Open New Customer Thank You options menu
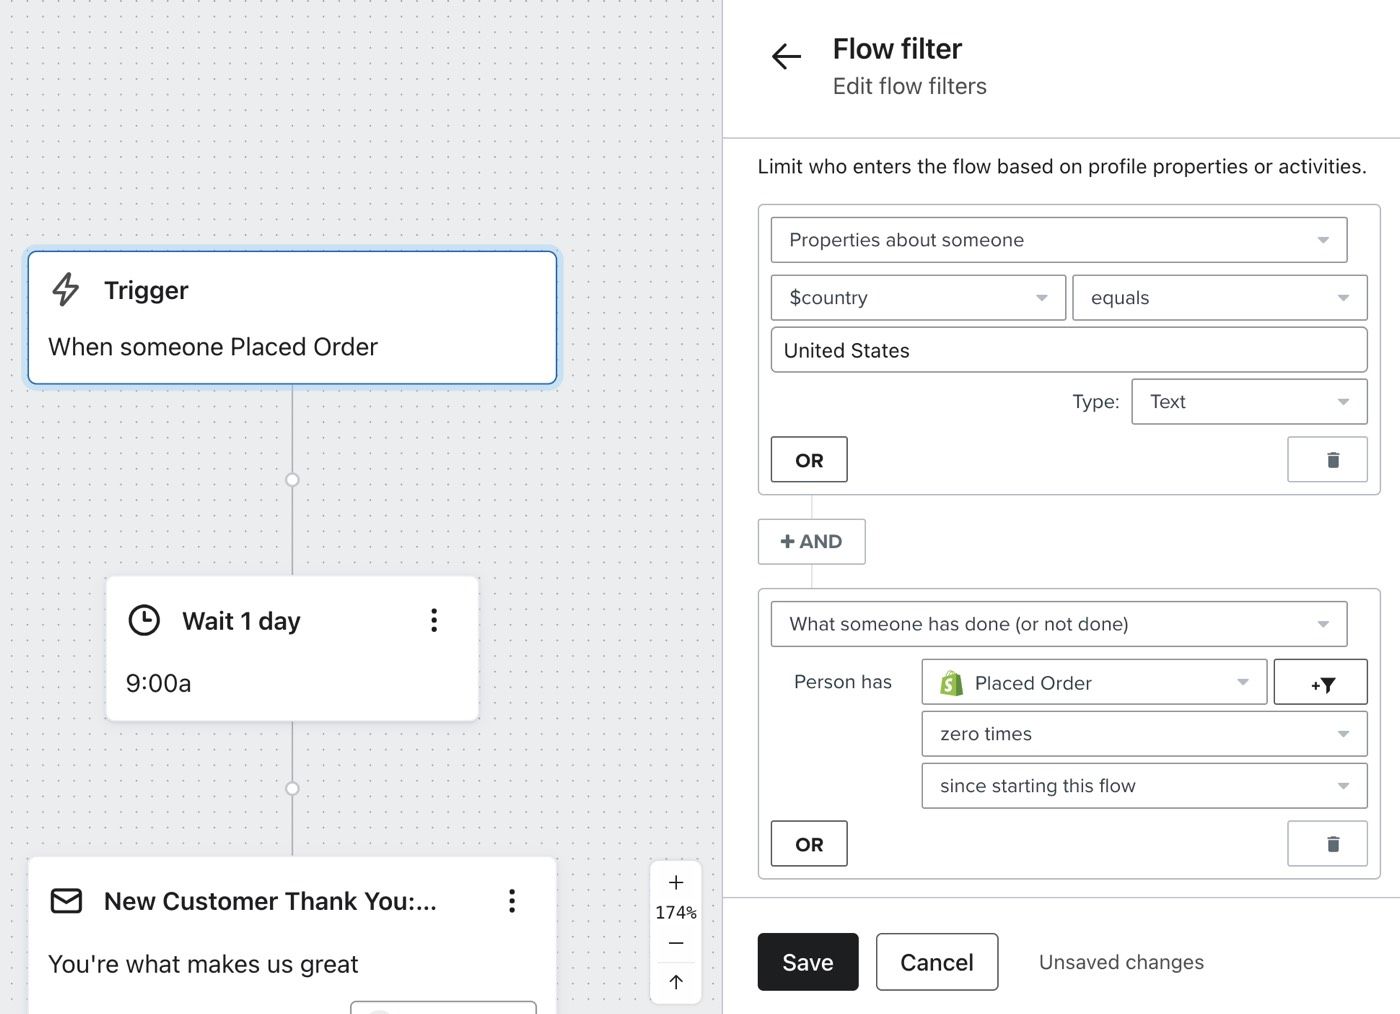Viewport: 1400px width, 1014px height. pyautogui.click(x=512, y=901)
